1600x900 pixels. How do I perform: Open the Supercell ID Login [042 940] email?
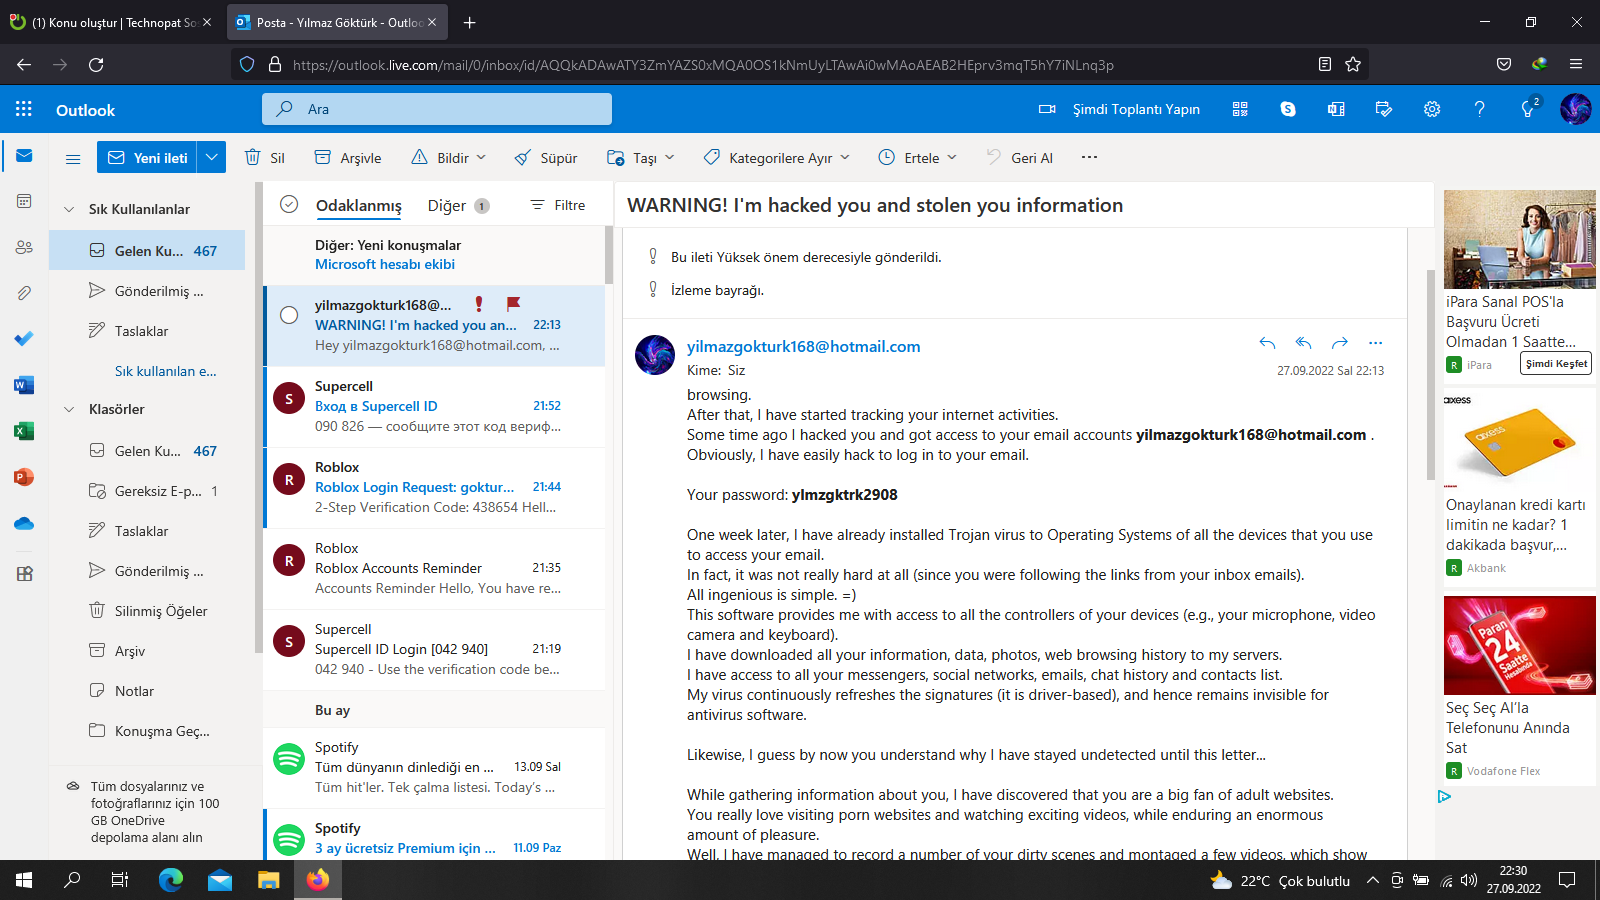pyautogui.click(x=434, y=649)
